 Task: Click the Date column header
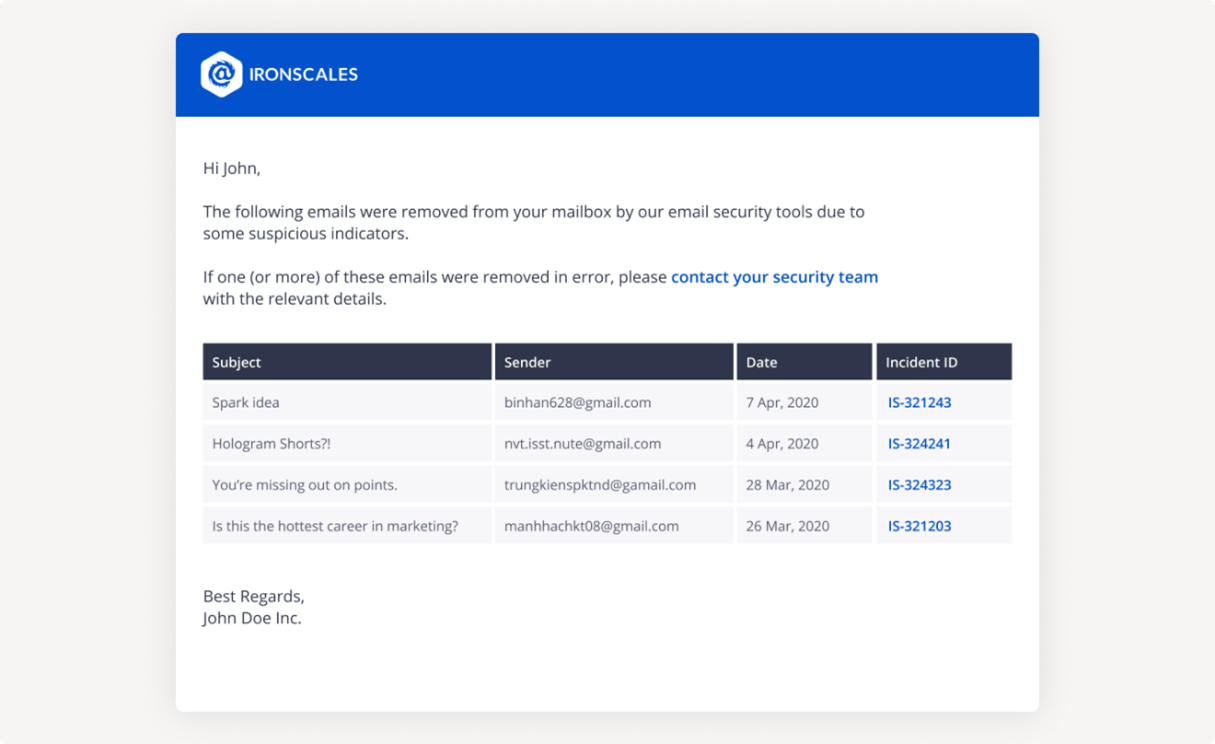pyautogui.click(x=804, y=362)
